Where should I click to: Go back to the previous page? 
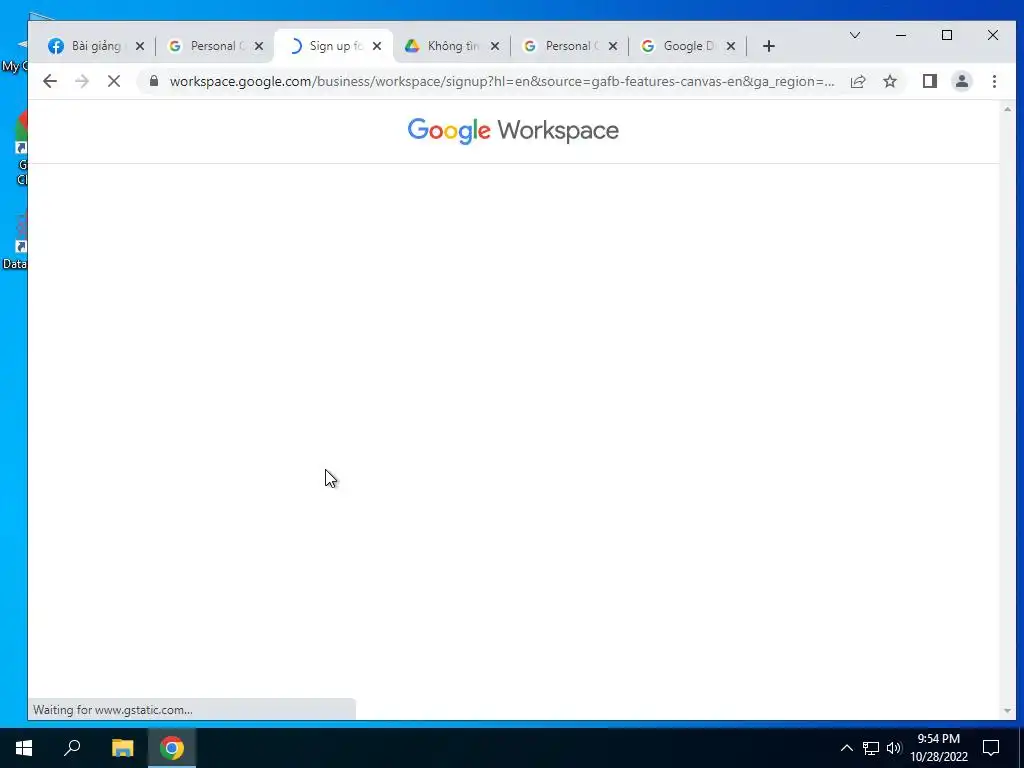click(x=50, y=81)
